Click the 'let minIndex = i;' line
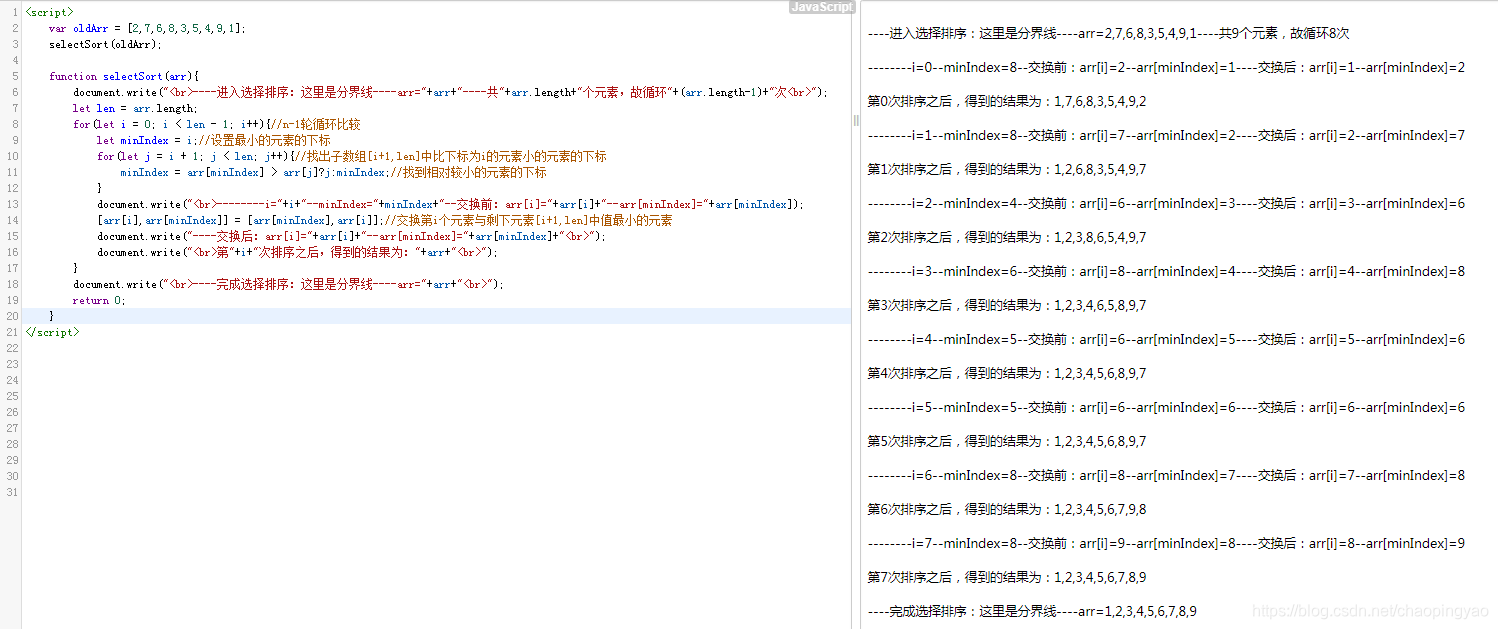Image resolution: width=1498 pixels, height=629 pixels. pos(214,140)
